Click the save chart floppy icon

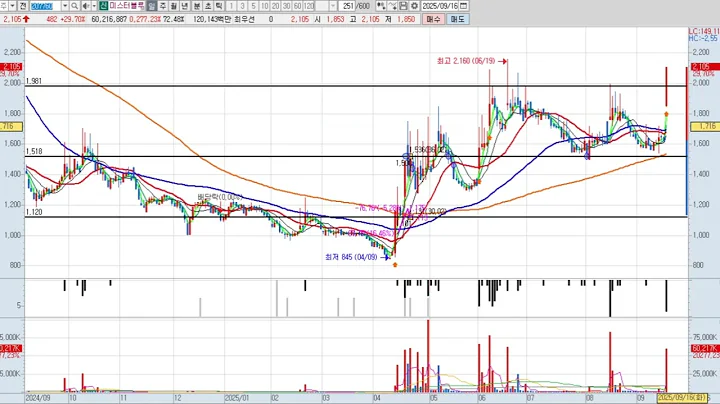(x=403, y=6)
